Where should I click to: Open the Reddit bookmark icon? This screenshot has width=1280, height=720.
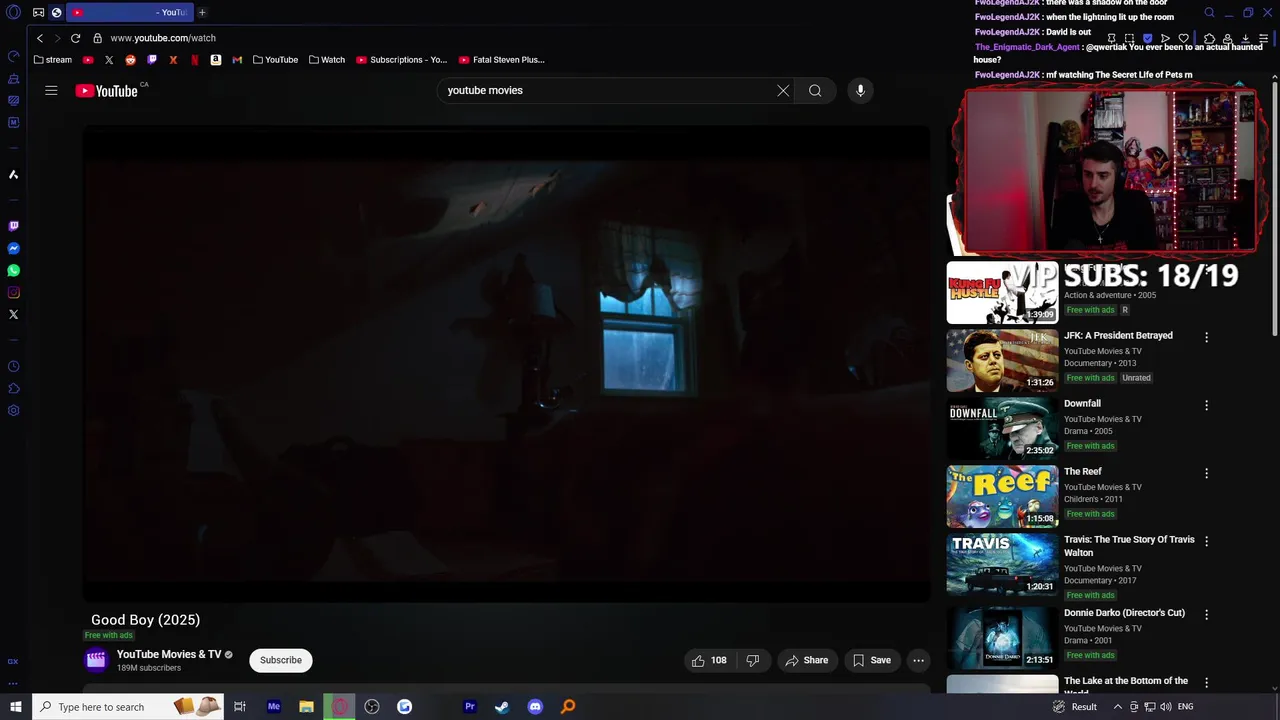[x=130, y=60]
